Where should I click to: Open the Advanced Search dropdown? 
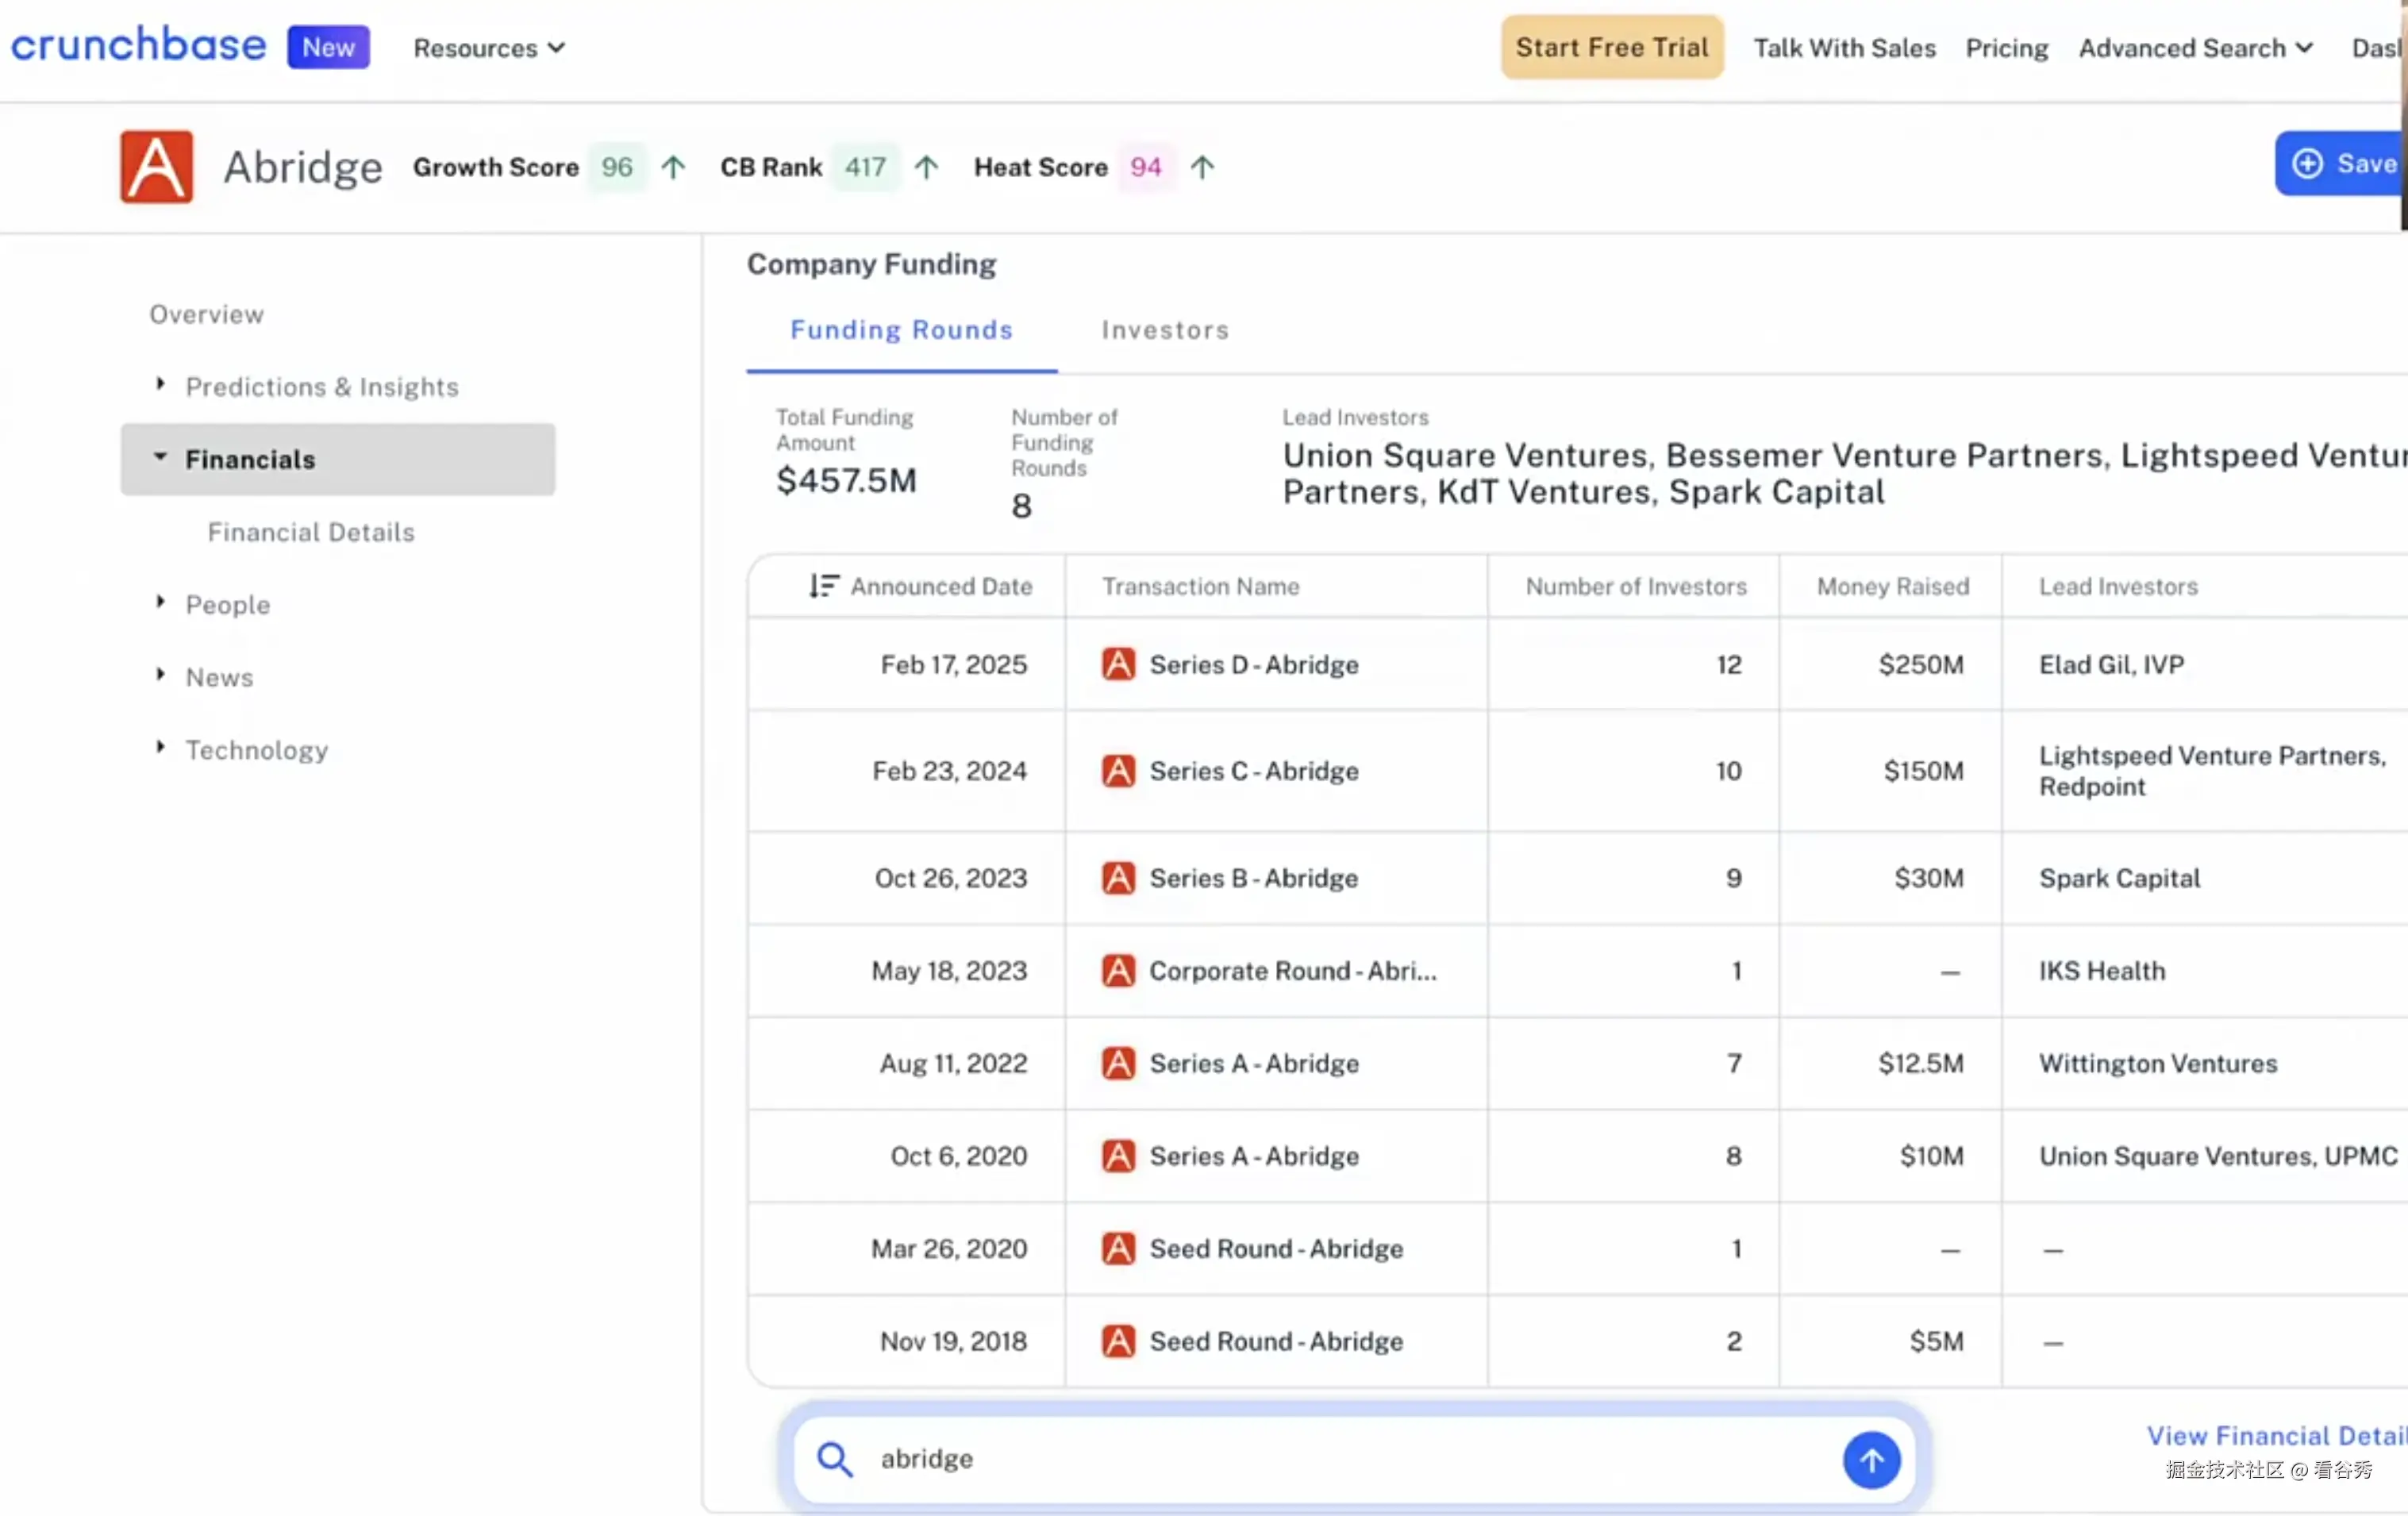coord(2195,48)
